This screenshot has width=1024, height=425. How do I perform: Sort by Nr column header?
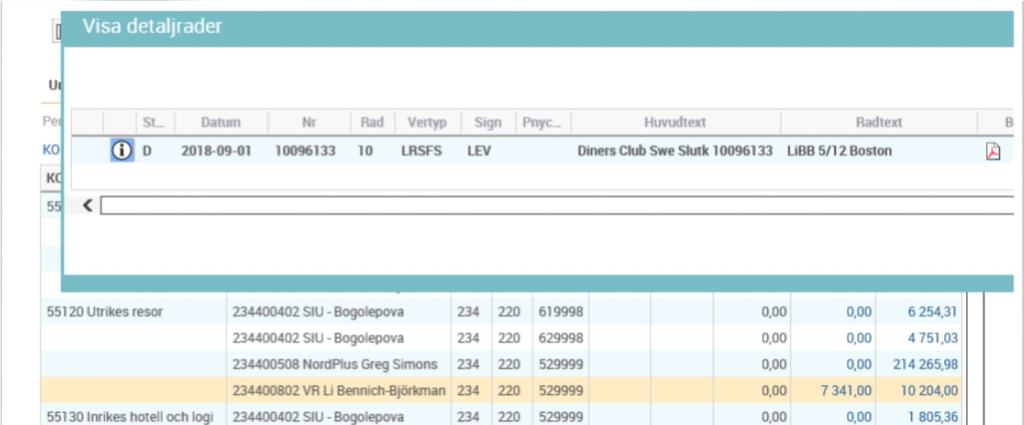point(309,122)
